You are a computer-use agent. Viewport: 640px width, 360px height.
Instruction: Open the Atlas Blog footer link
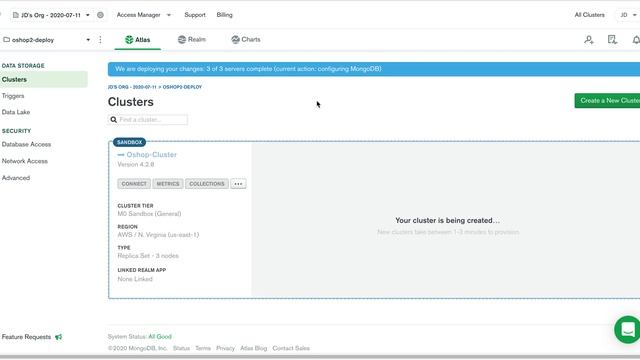[253, 349]
